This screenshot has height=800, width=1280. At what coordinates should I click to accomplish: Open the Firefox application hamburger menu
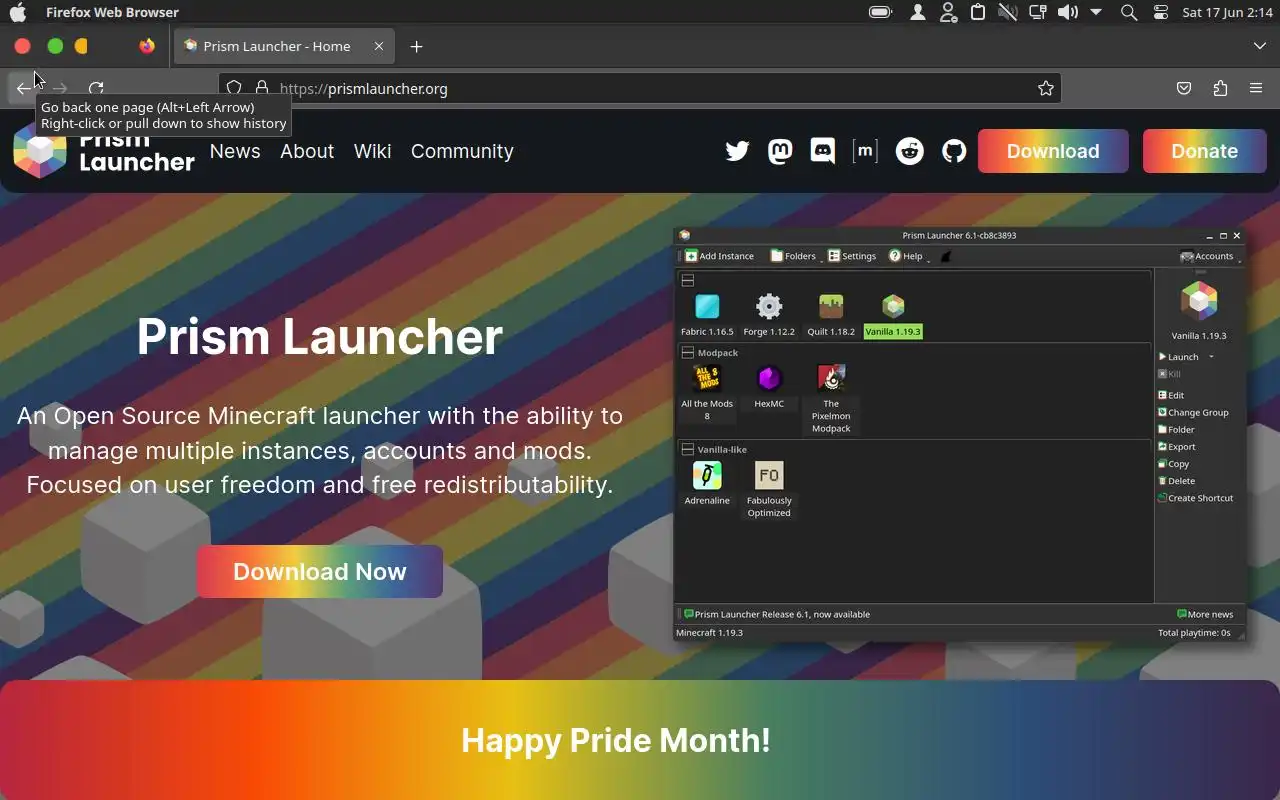pos(1256,88)
